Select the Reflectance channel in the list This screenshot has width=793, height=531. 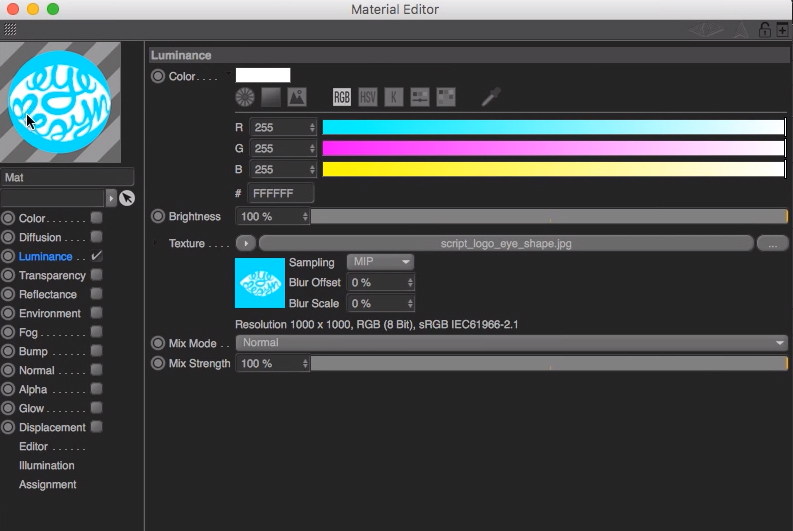(48, 294)
